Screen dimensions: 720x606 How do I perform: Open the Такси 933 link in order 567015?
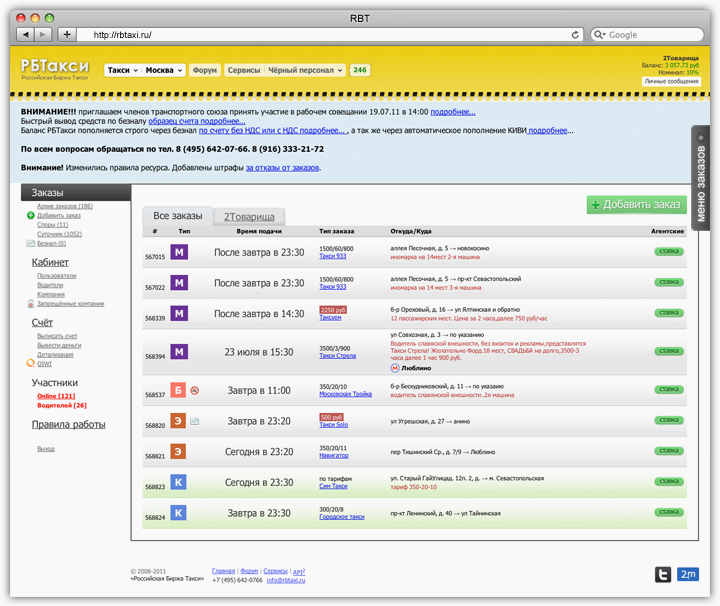(332, 256)
